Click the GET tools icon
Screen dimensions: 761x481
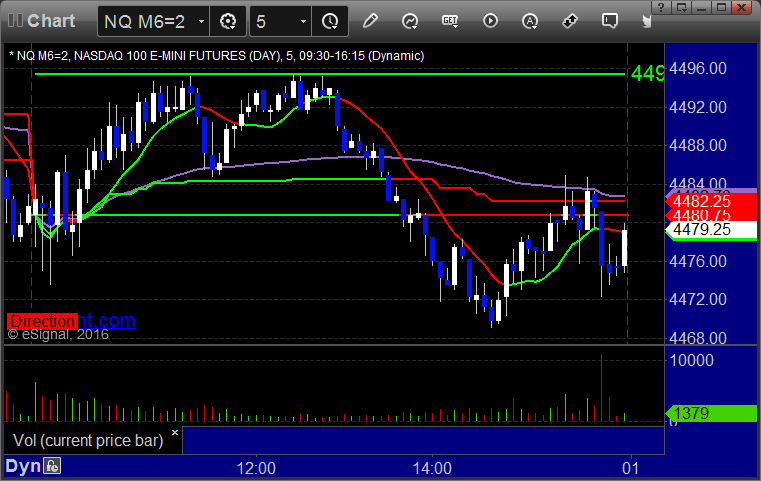click(x=450, y=21)
